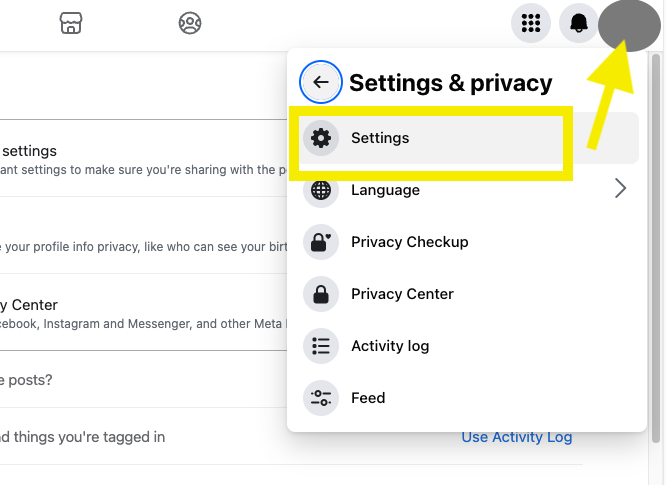Open Feed preferences menu item
This screenshot has height=485, width=666.
coord(368,398)
